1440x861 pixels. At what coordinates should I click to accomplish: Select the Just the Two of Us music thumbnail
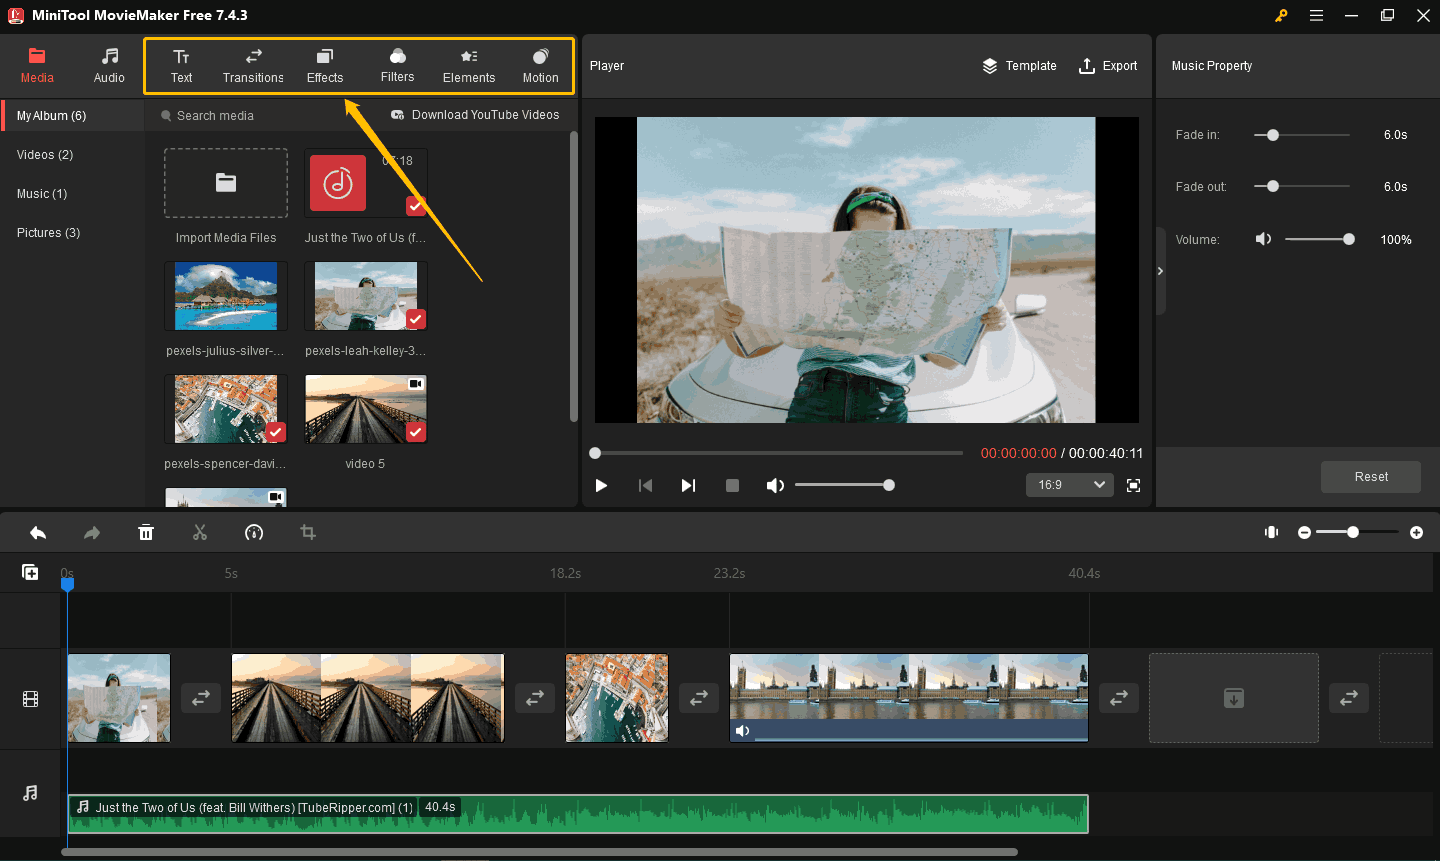coord(366,183)
